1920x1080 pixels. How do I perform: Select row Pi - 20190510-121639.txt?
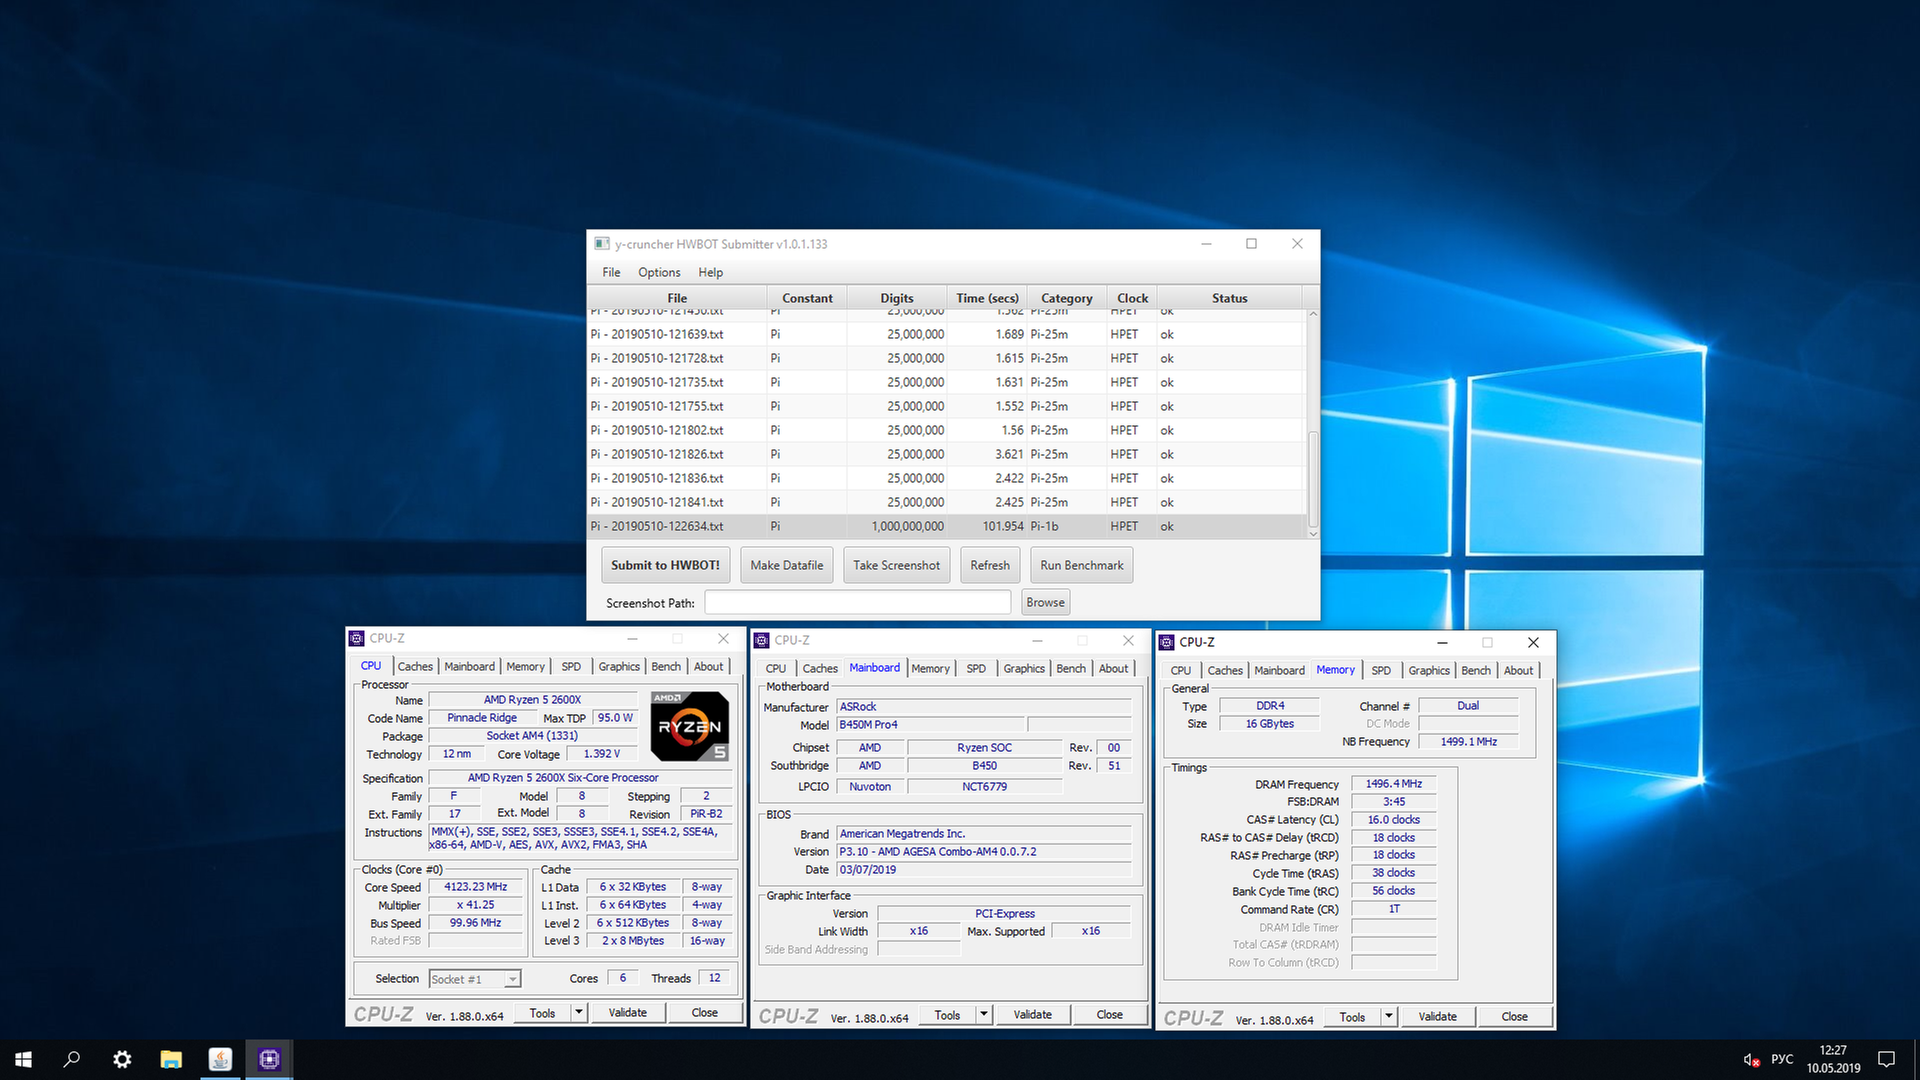947,334
